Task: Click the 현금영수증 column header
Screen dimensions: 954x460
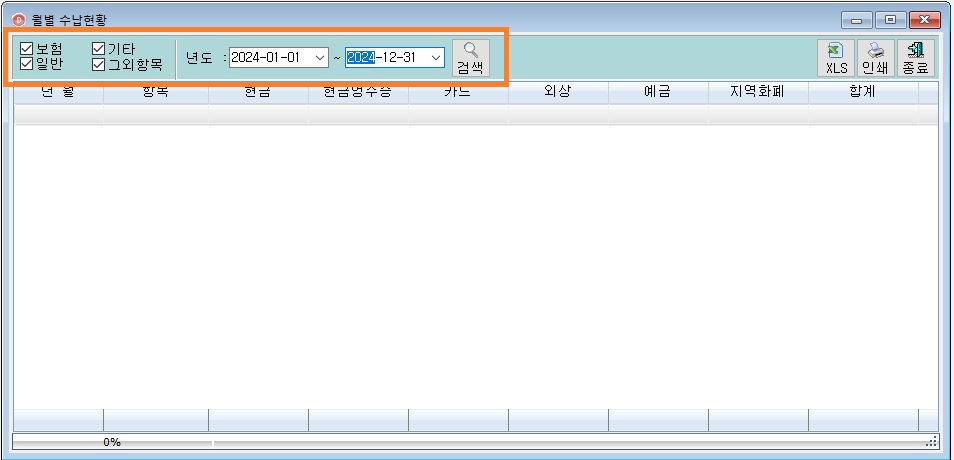Action: pyautogui.click(x=358, y=92)
